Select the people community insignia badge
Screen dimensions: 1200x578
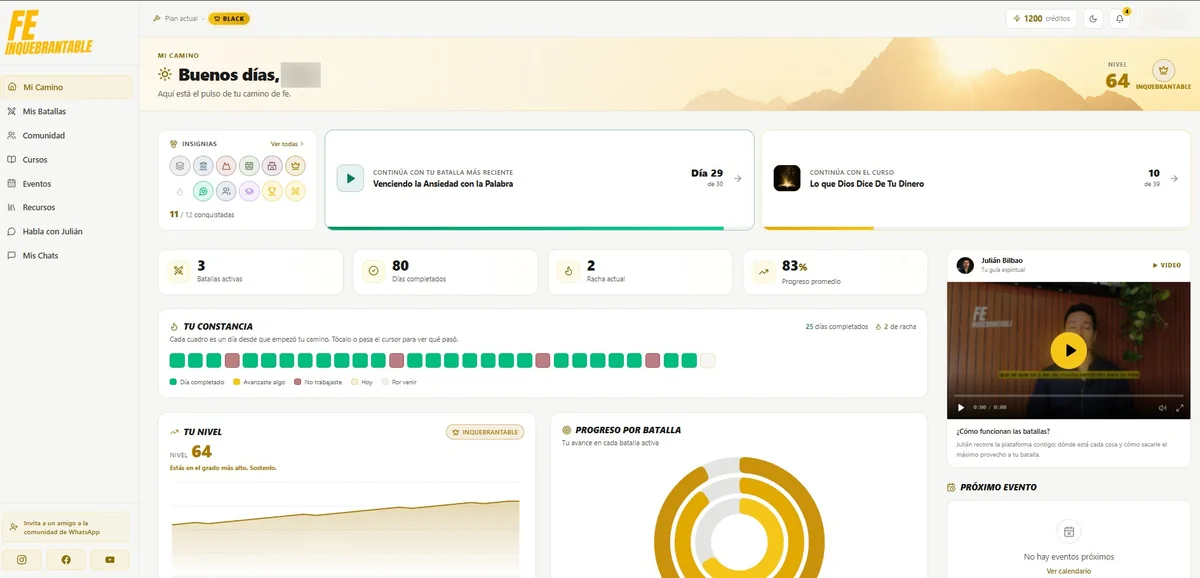tap(226, 191)
